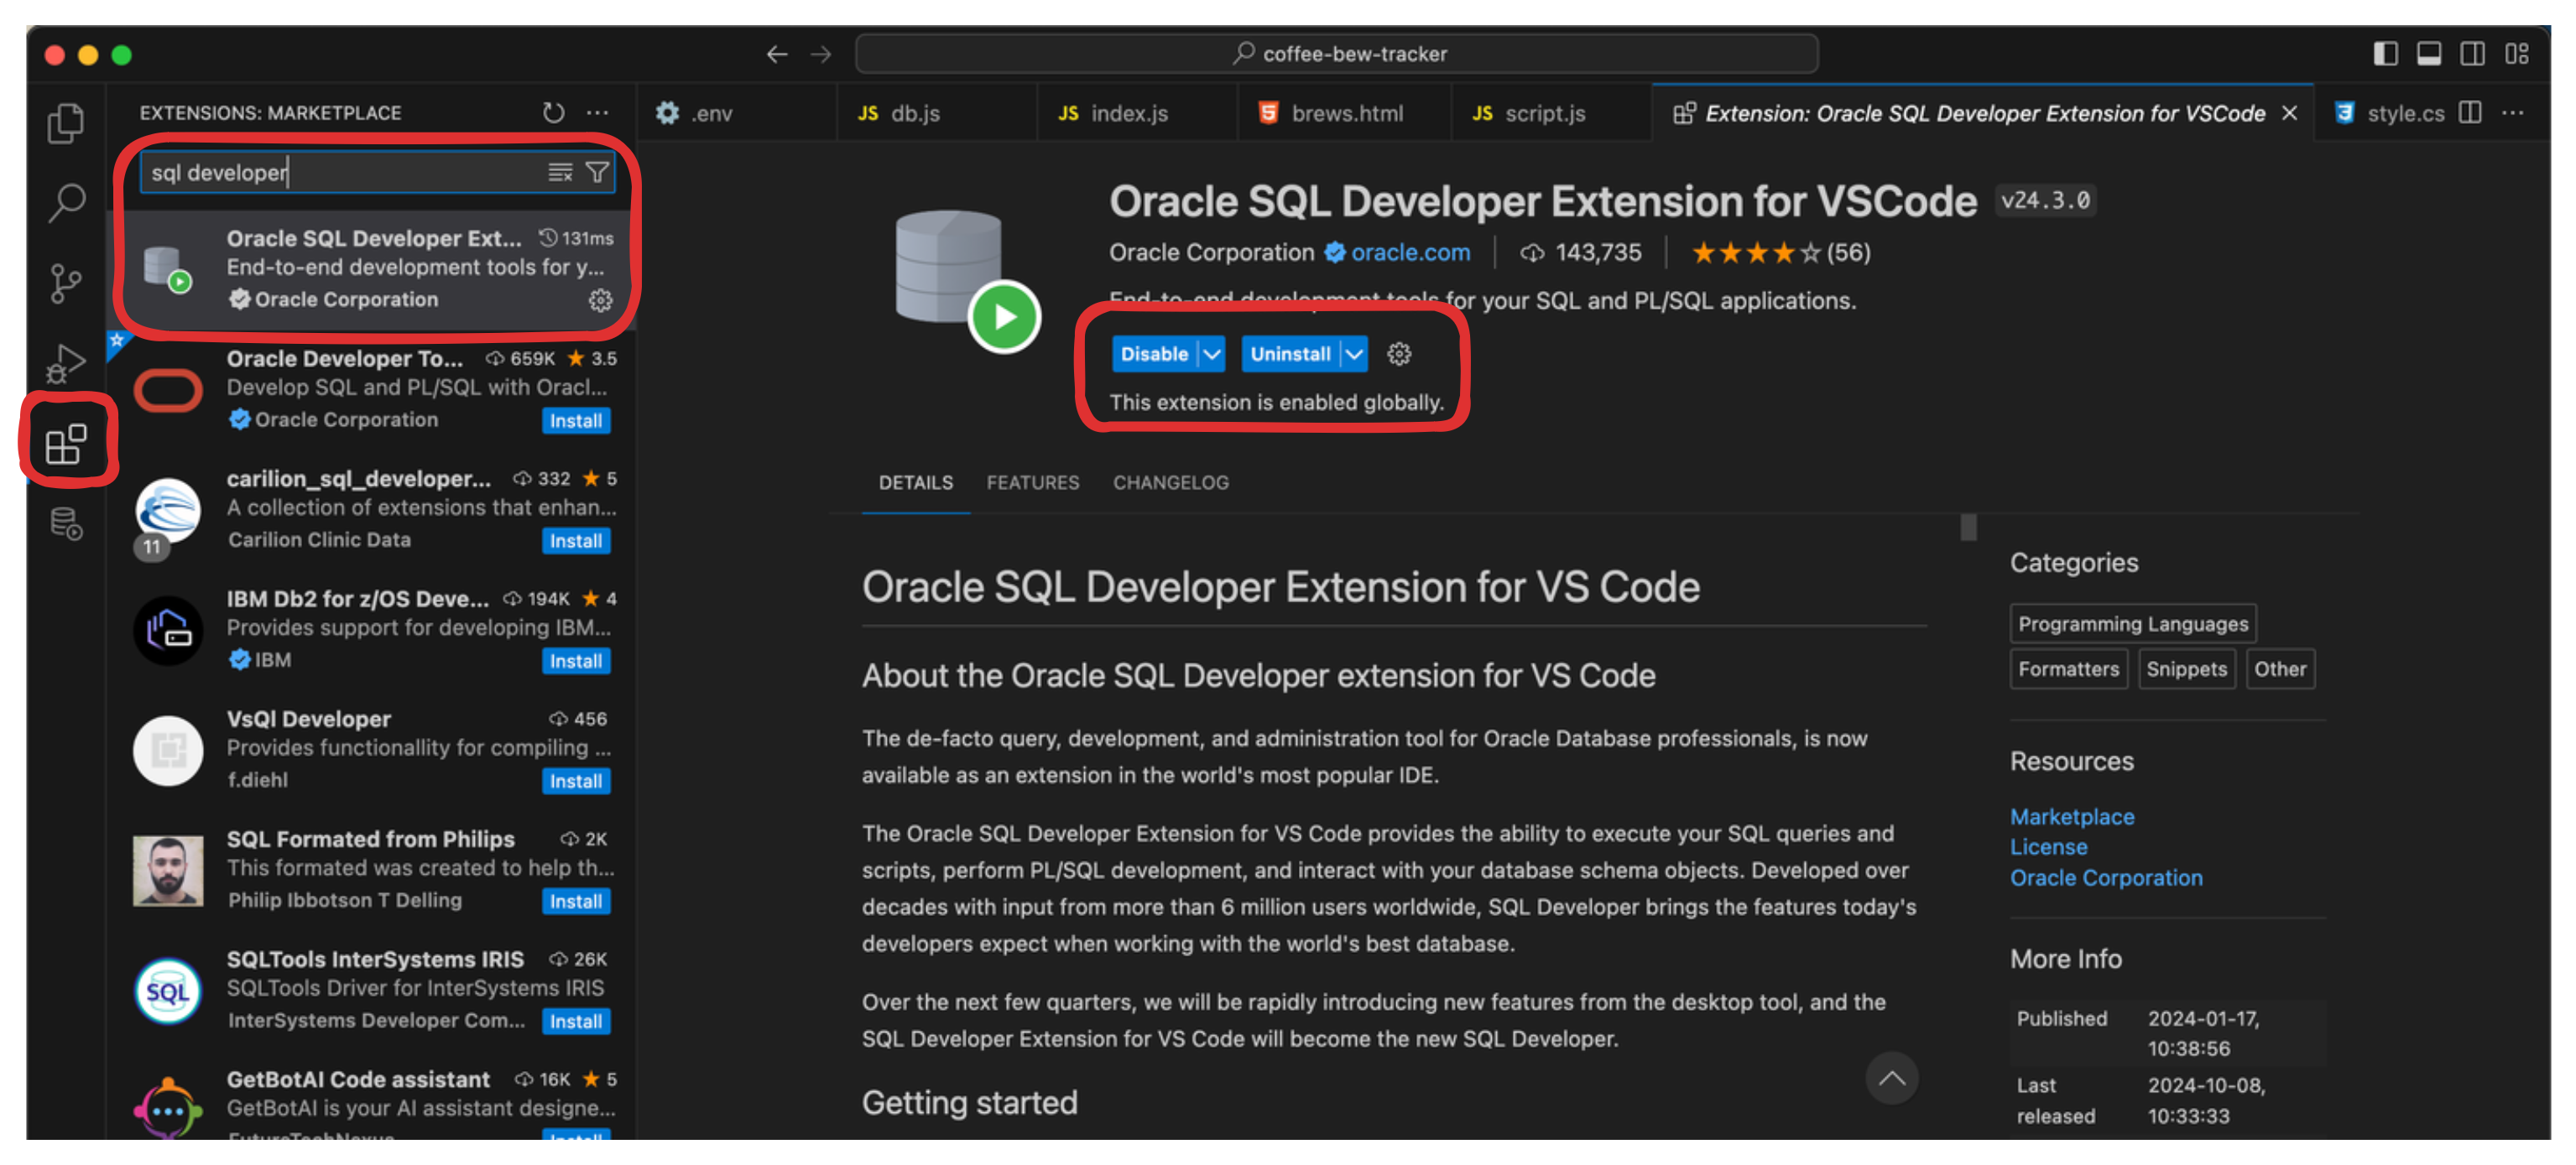
Task: Go forward in navigation history
Action: [x=821, y=54]
